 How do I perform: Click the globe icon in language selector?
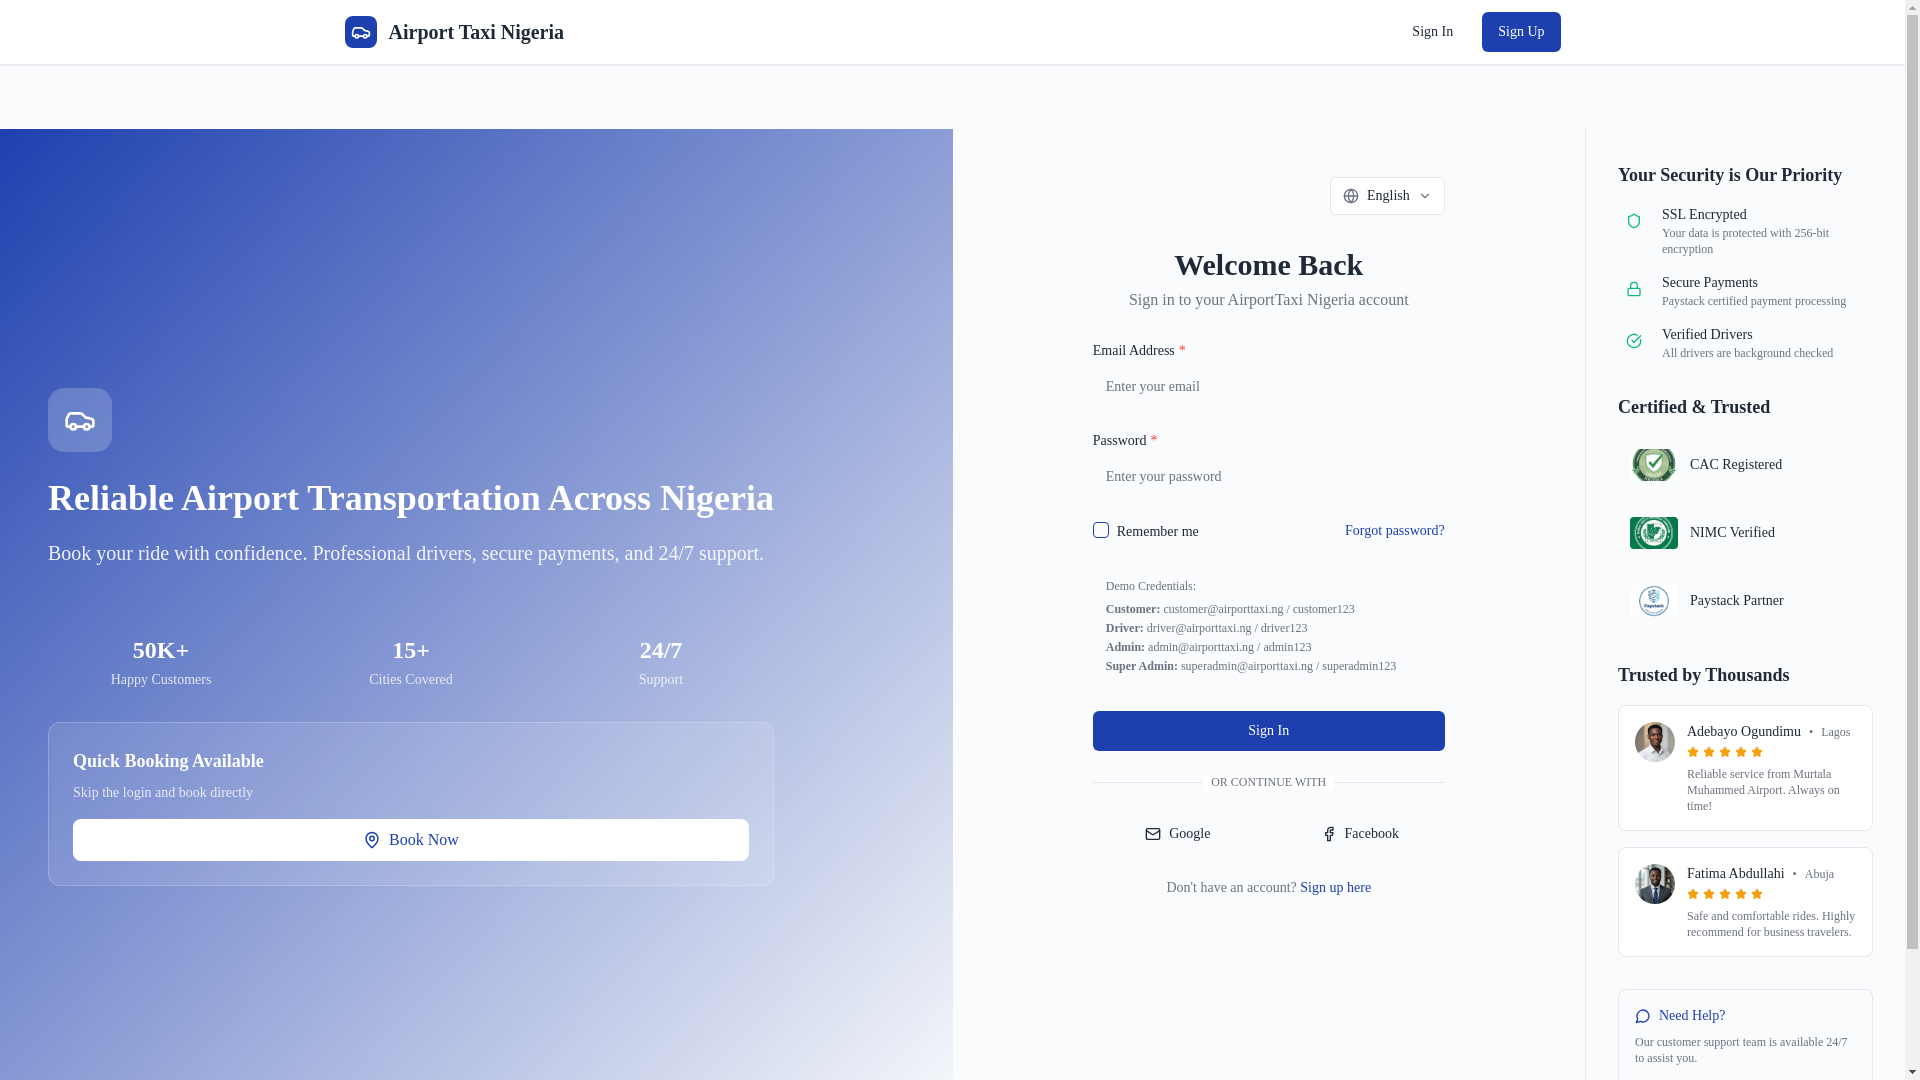tap(1351, 196)
